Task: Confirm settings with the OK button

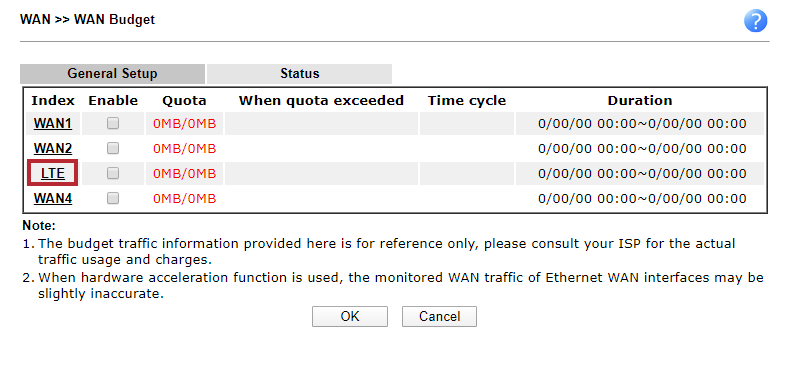Action: [x=349, y=316]
